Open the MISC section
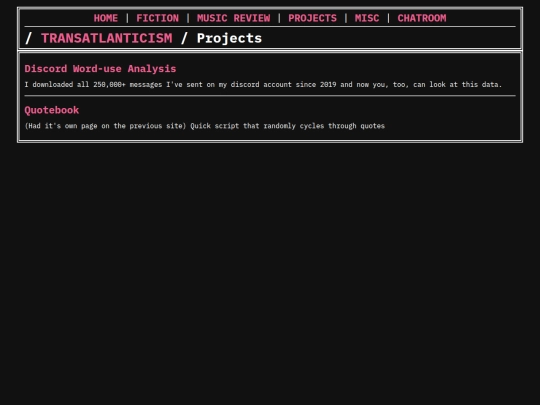The image size is (540, 405). (x=367, y=18)
